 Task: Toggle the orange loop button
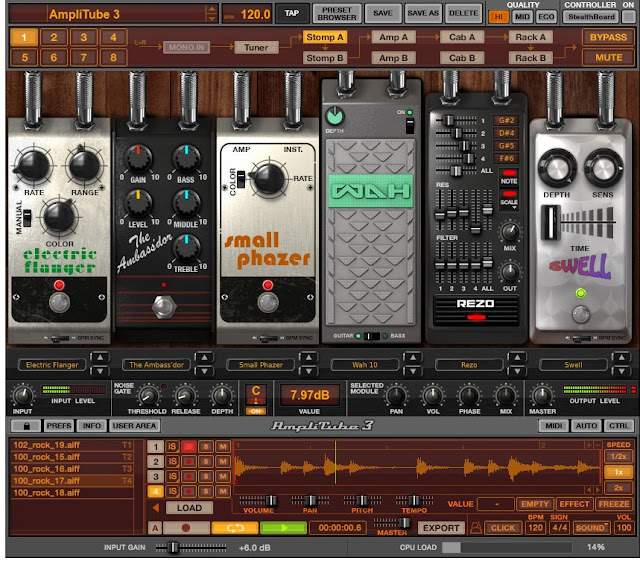(235, 528)
